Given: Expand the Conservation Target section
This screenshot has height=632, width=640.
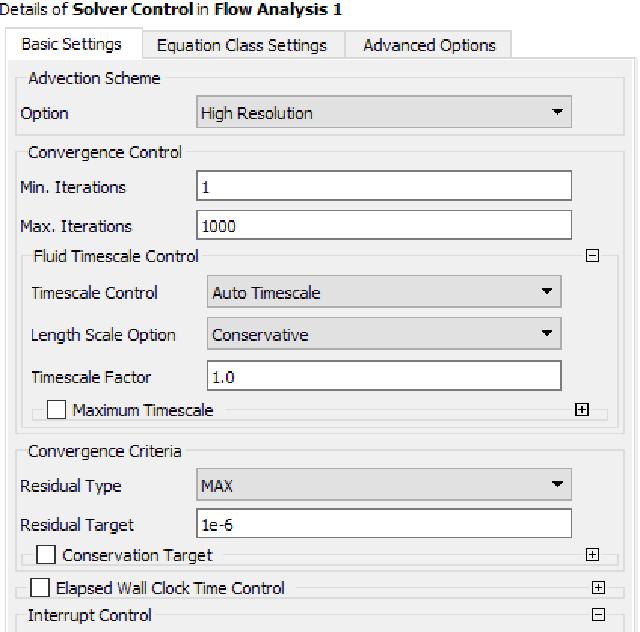Looking at the screenshot, I should [x=592, y=554].
